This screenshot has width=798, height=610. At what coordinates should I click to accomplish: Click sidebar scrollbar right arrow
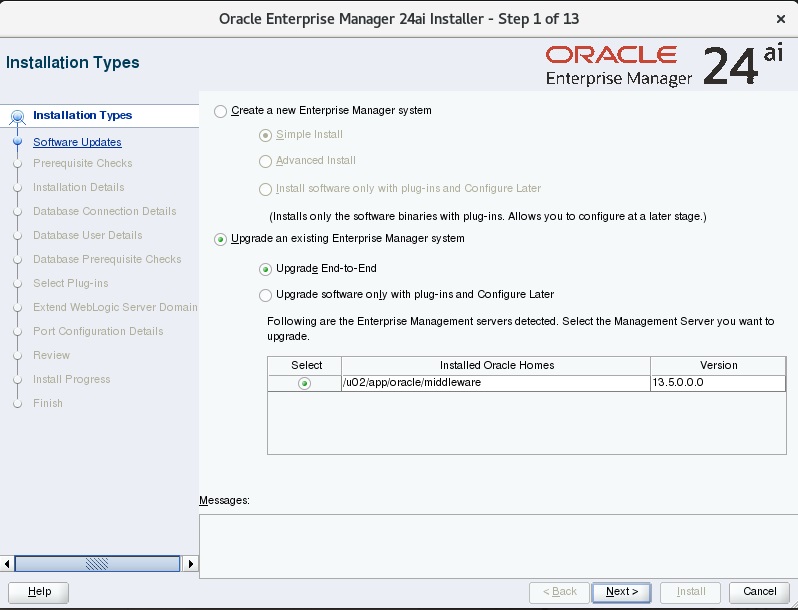pos(190,564)
